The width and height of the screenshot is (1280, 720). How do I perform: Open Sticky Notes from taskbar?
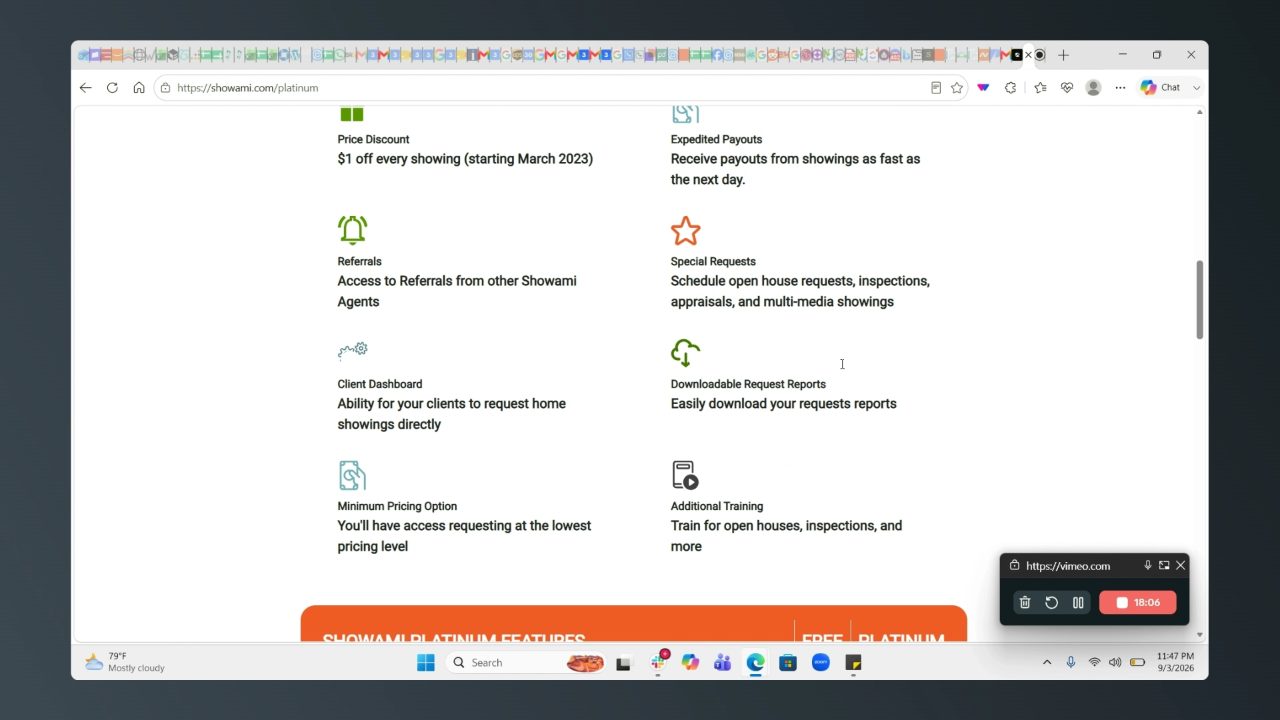coord(853,662)
